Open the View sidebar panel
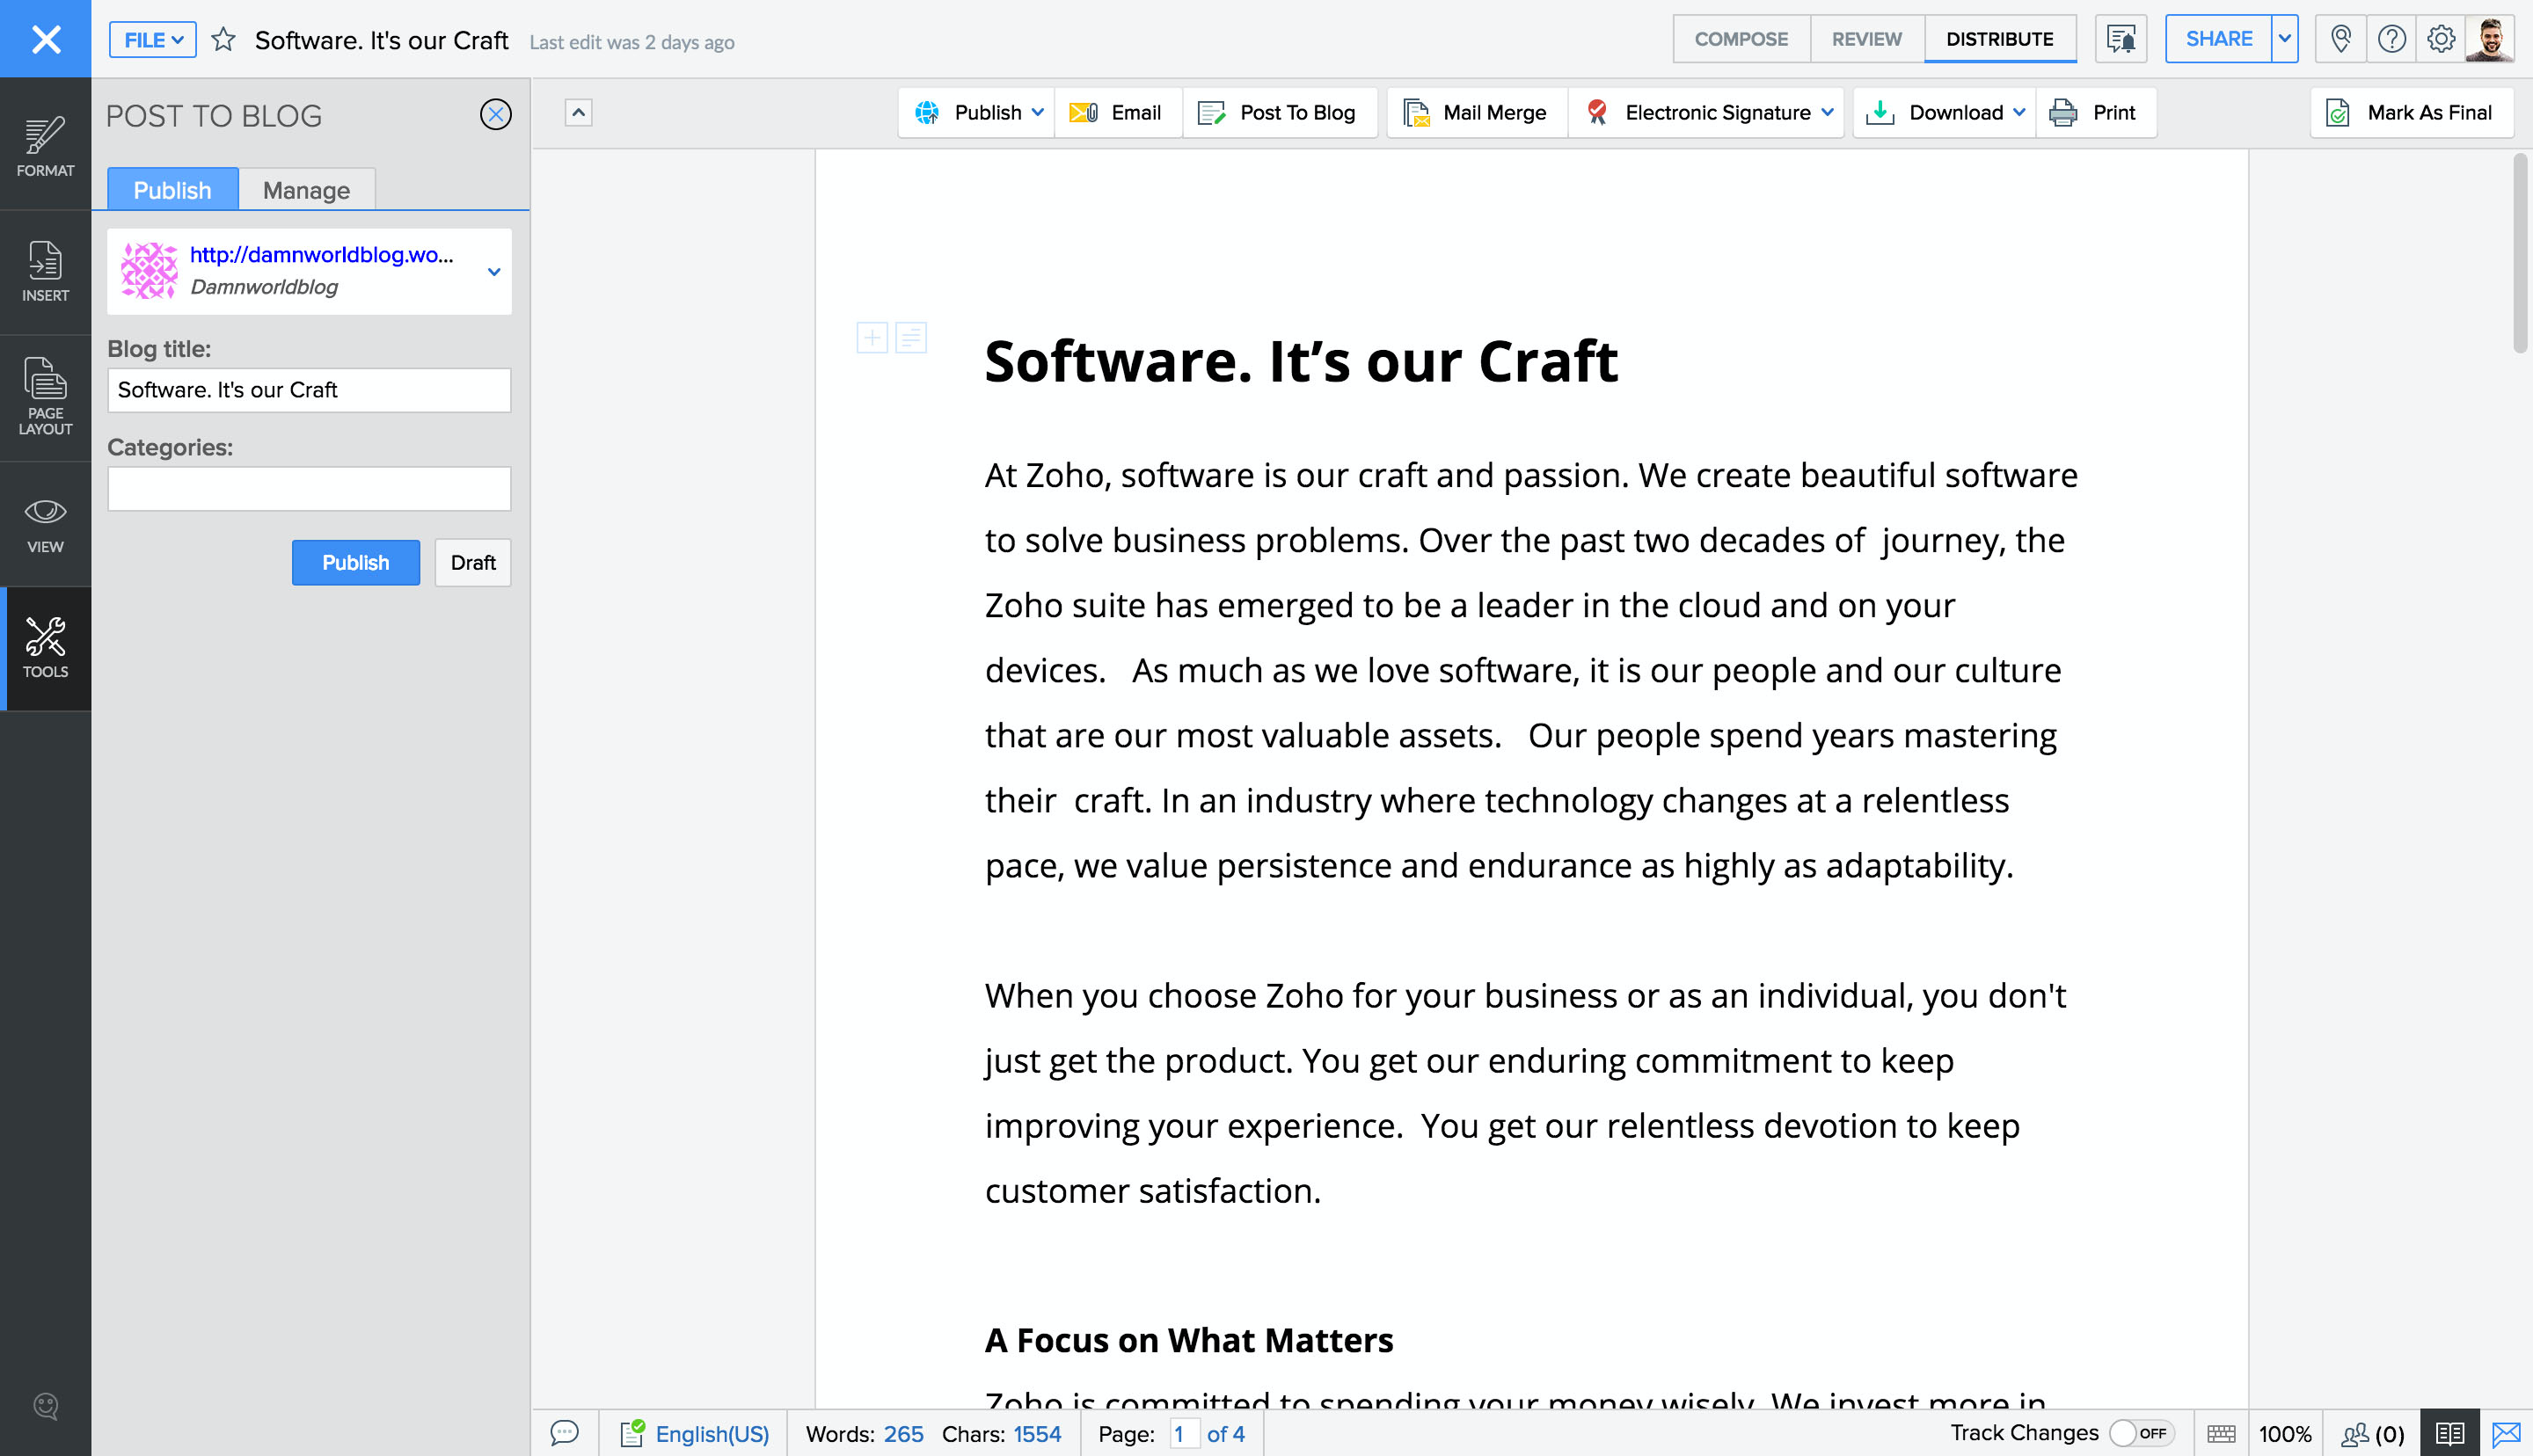The image size is (2533, 1456). (x=45, y=524)
